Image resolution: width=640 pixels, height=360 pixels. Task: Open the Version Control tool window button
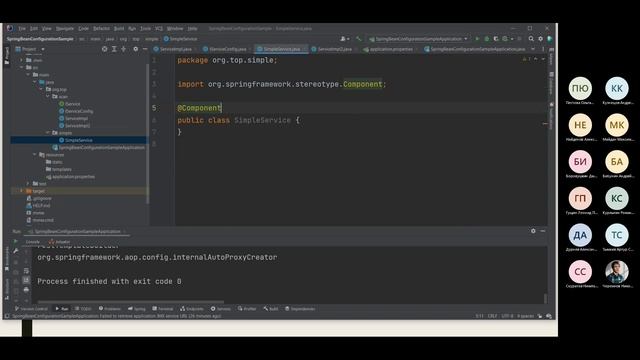click(x=31, y=309)
